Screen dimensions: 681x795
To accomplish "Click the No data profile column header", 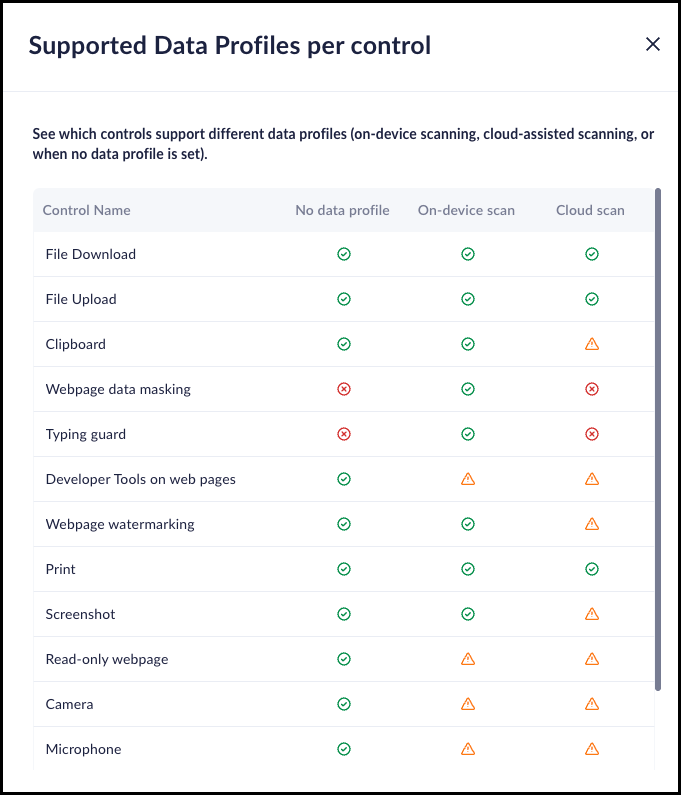I will tap(342, 210).
